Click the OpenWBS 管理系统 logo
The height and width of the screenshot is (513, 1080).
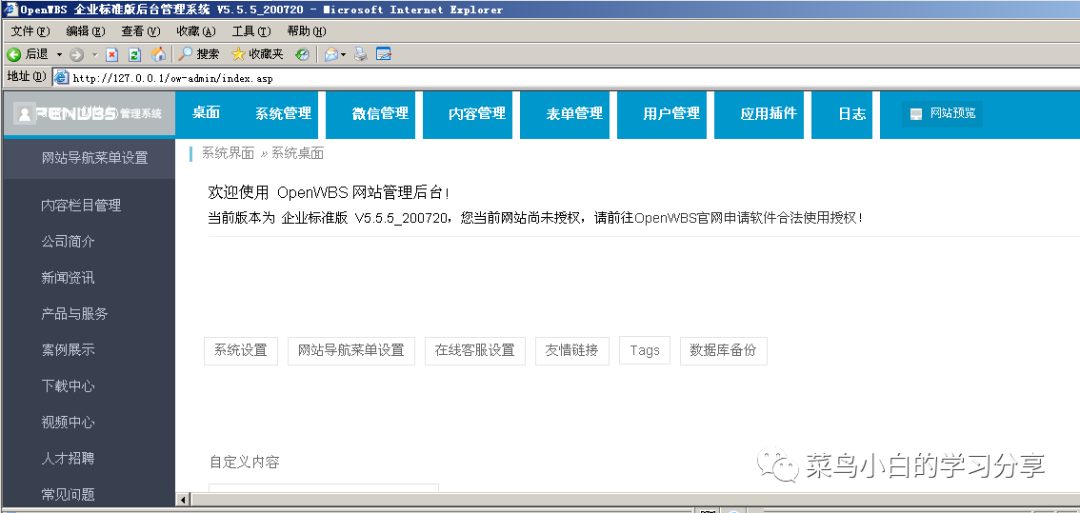(90, 114)
